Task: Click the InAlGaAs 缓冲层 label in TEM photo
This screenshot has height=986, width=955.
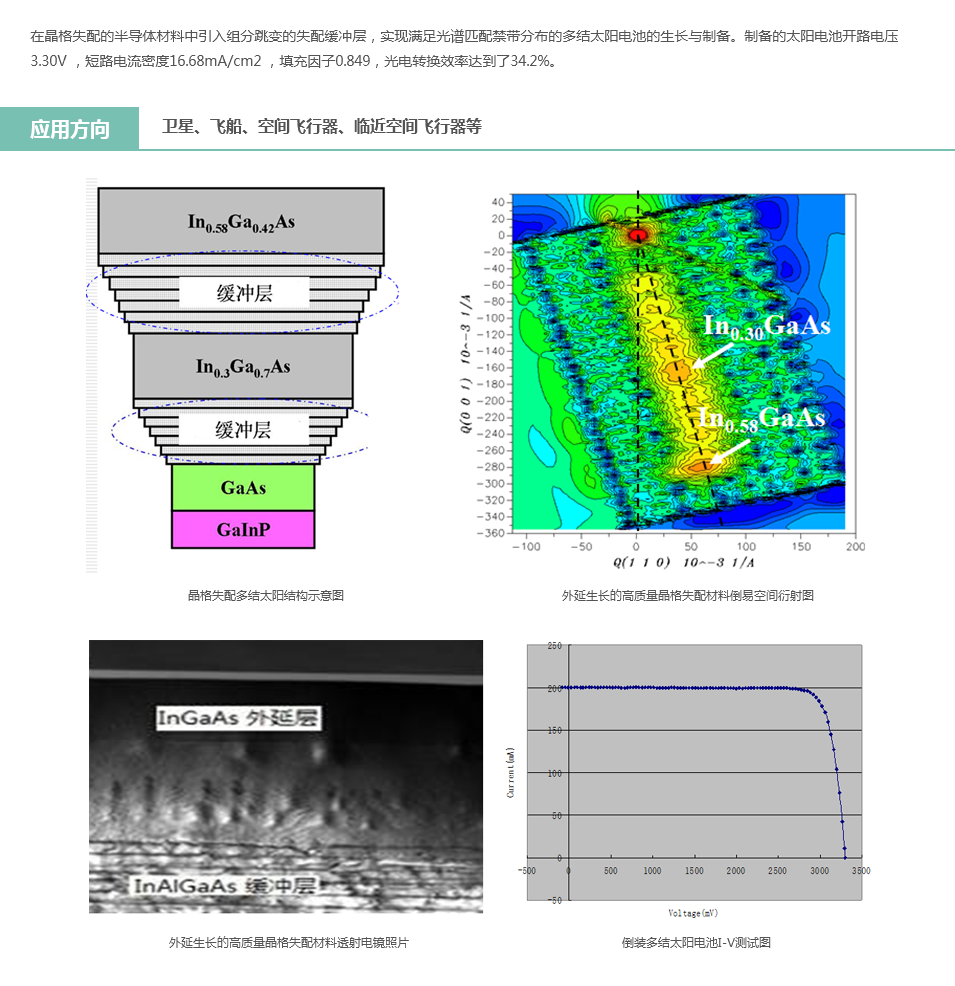Action: coord(224,885)
